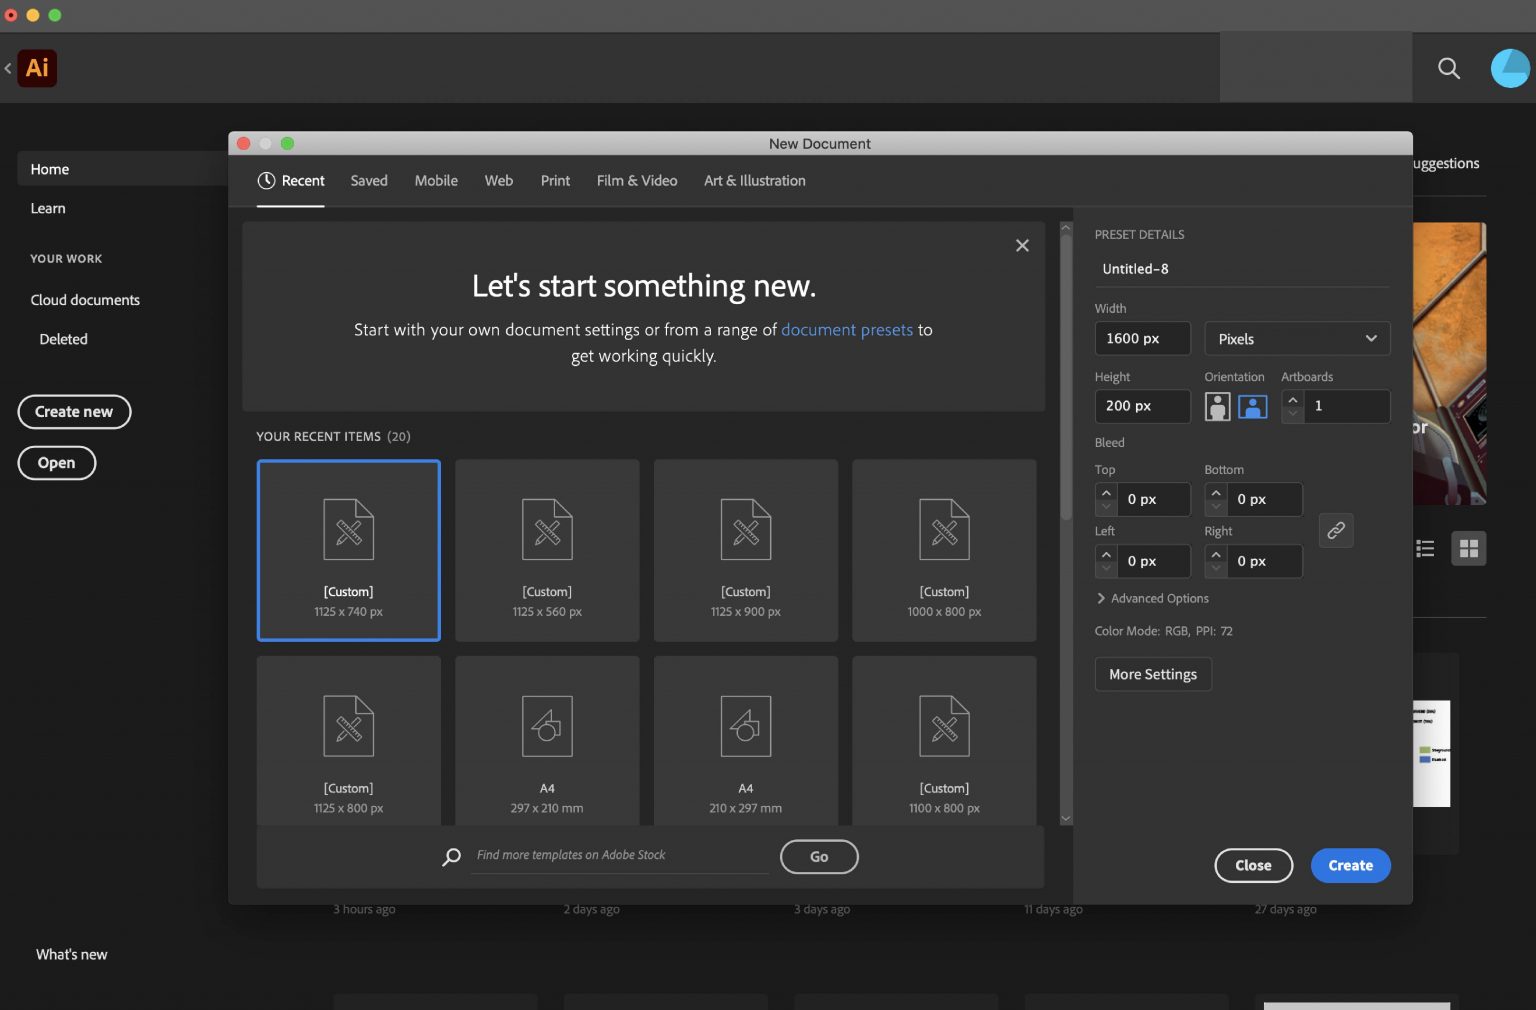Dismiss the 'Let's start something new' banner

pos(1022,245)
